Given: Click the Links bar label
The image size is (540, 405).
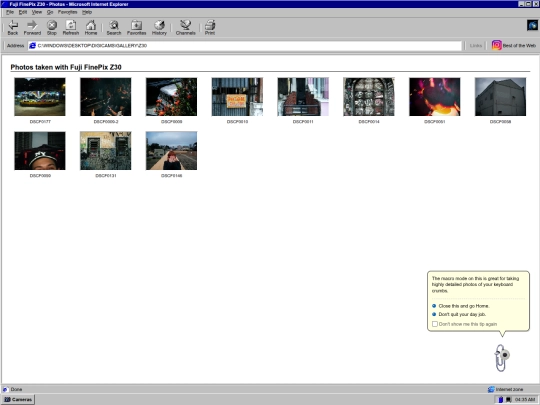Looking at the screenshot, I should tap(476, 45).
